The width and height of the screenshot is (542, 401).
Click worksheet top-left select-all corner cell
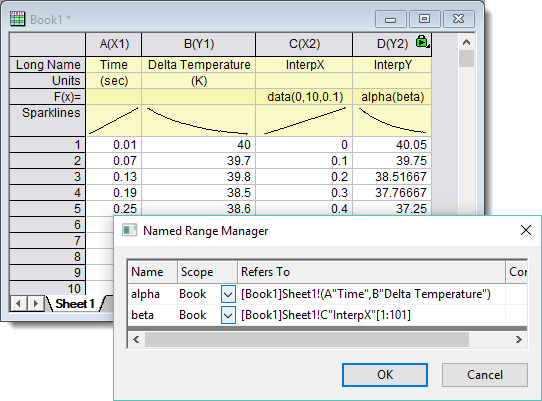coord(48,44)
